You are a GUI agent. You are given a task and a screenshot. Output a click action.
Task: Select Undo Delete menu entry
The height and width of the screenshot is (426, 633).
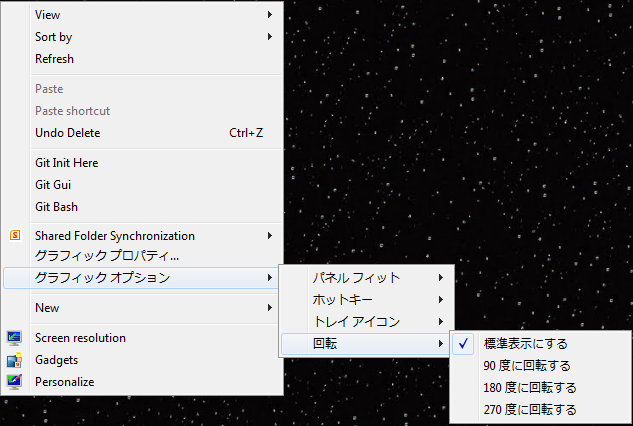point(142,133)
